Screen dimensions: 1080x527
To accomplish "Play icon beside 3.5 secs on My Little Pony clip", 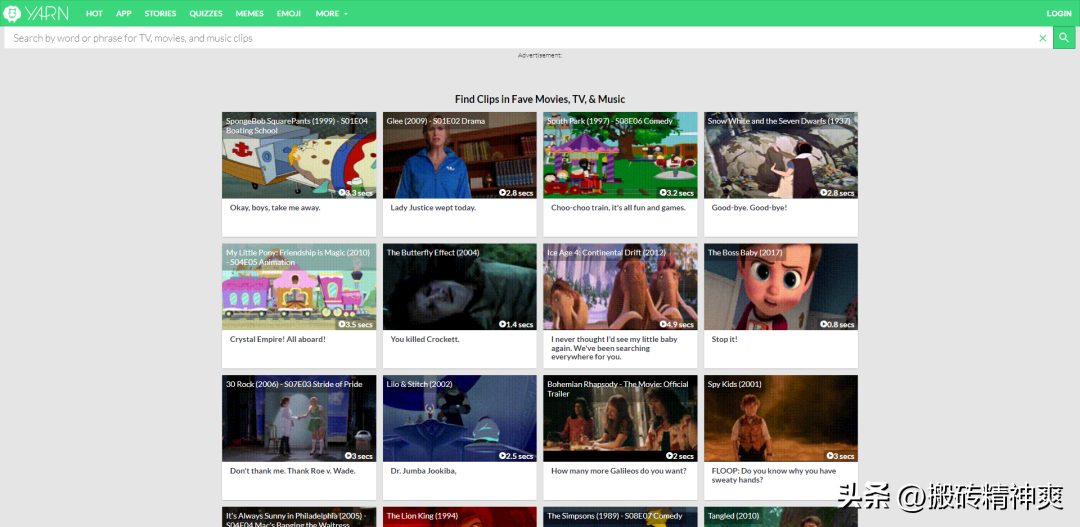I will (342, 324).
